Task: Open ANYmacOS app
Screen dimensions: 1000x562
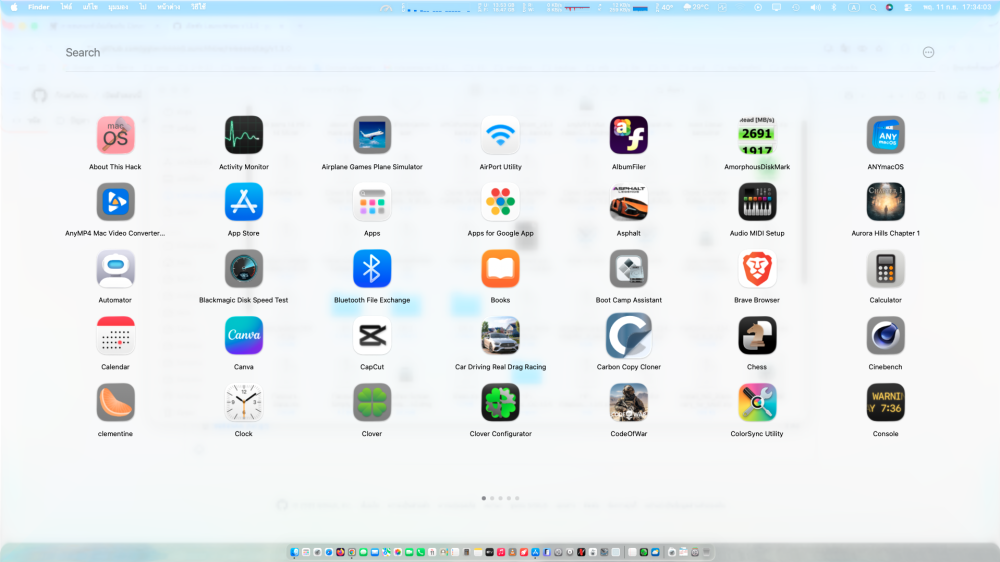Action: (885, 135)
